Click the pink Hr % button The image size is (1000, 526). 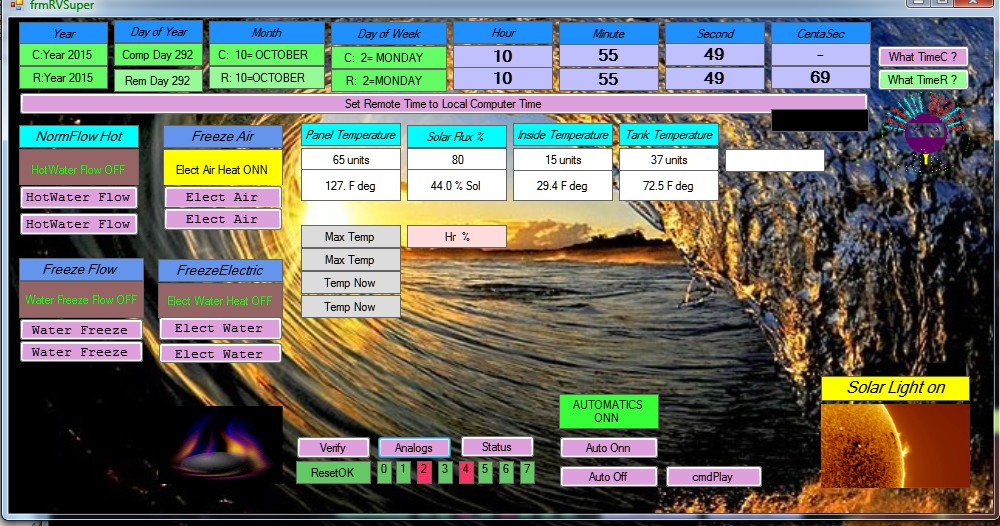pos(457,237)
